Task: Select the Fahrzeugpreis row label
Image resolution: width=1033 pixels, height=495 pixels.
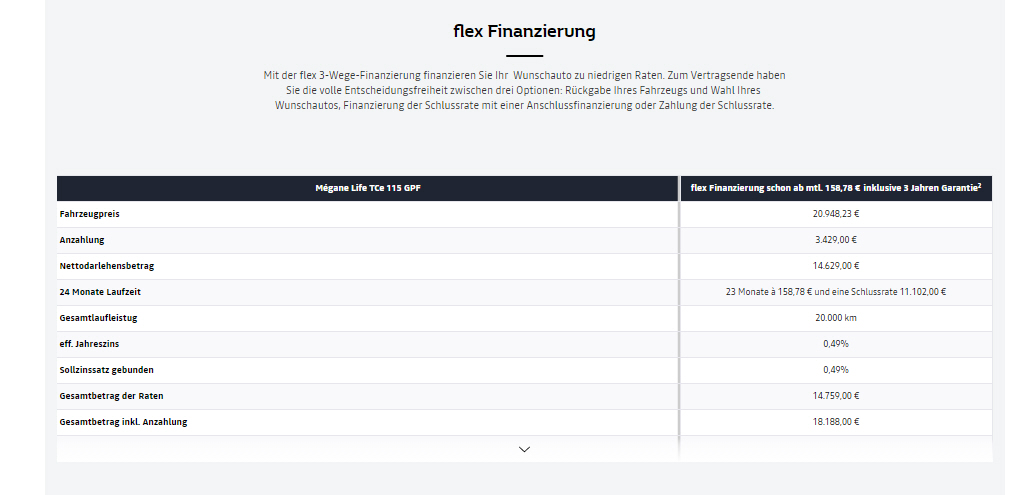Action: click(x=90, y=214)
